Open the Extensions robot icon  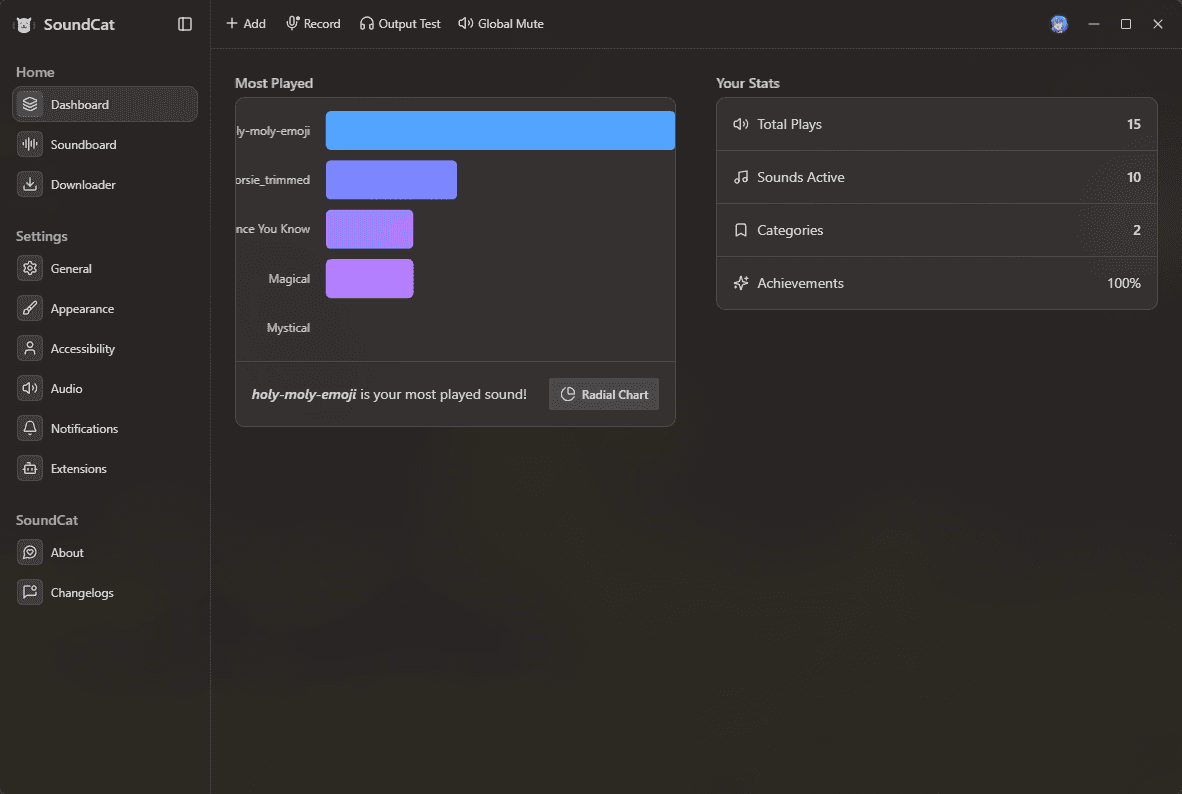click(x=30, y=469)
